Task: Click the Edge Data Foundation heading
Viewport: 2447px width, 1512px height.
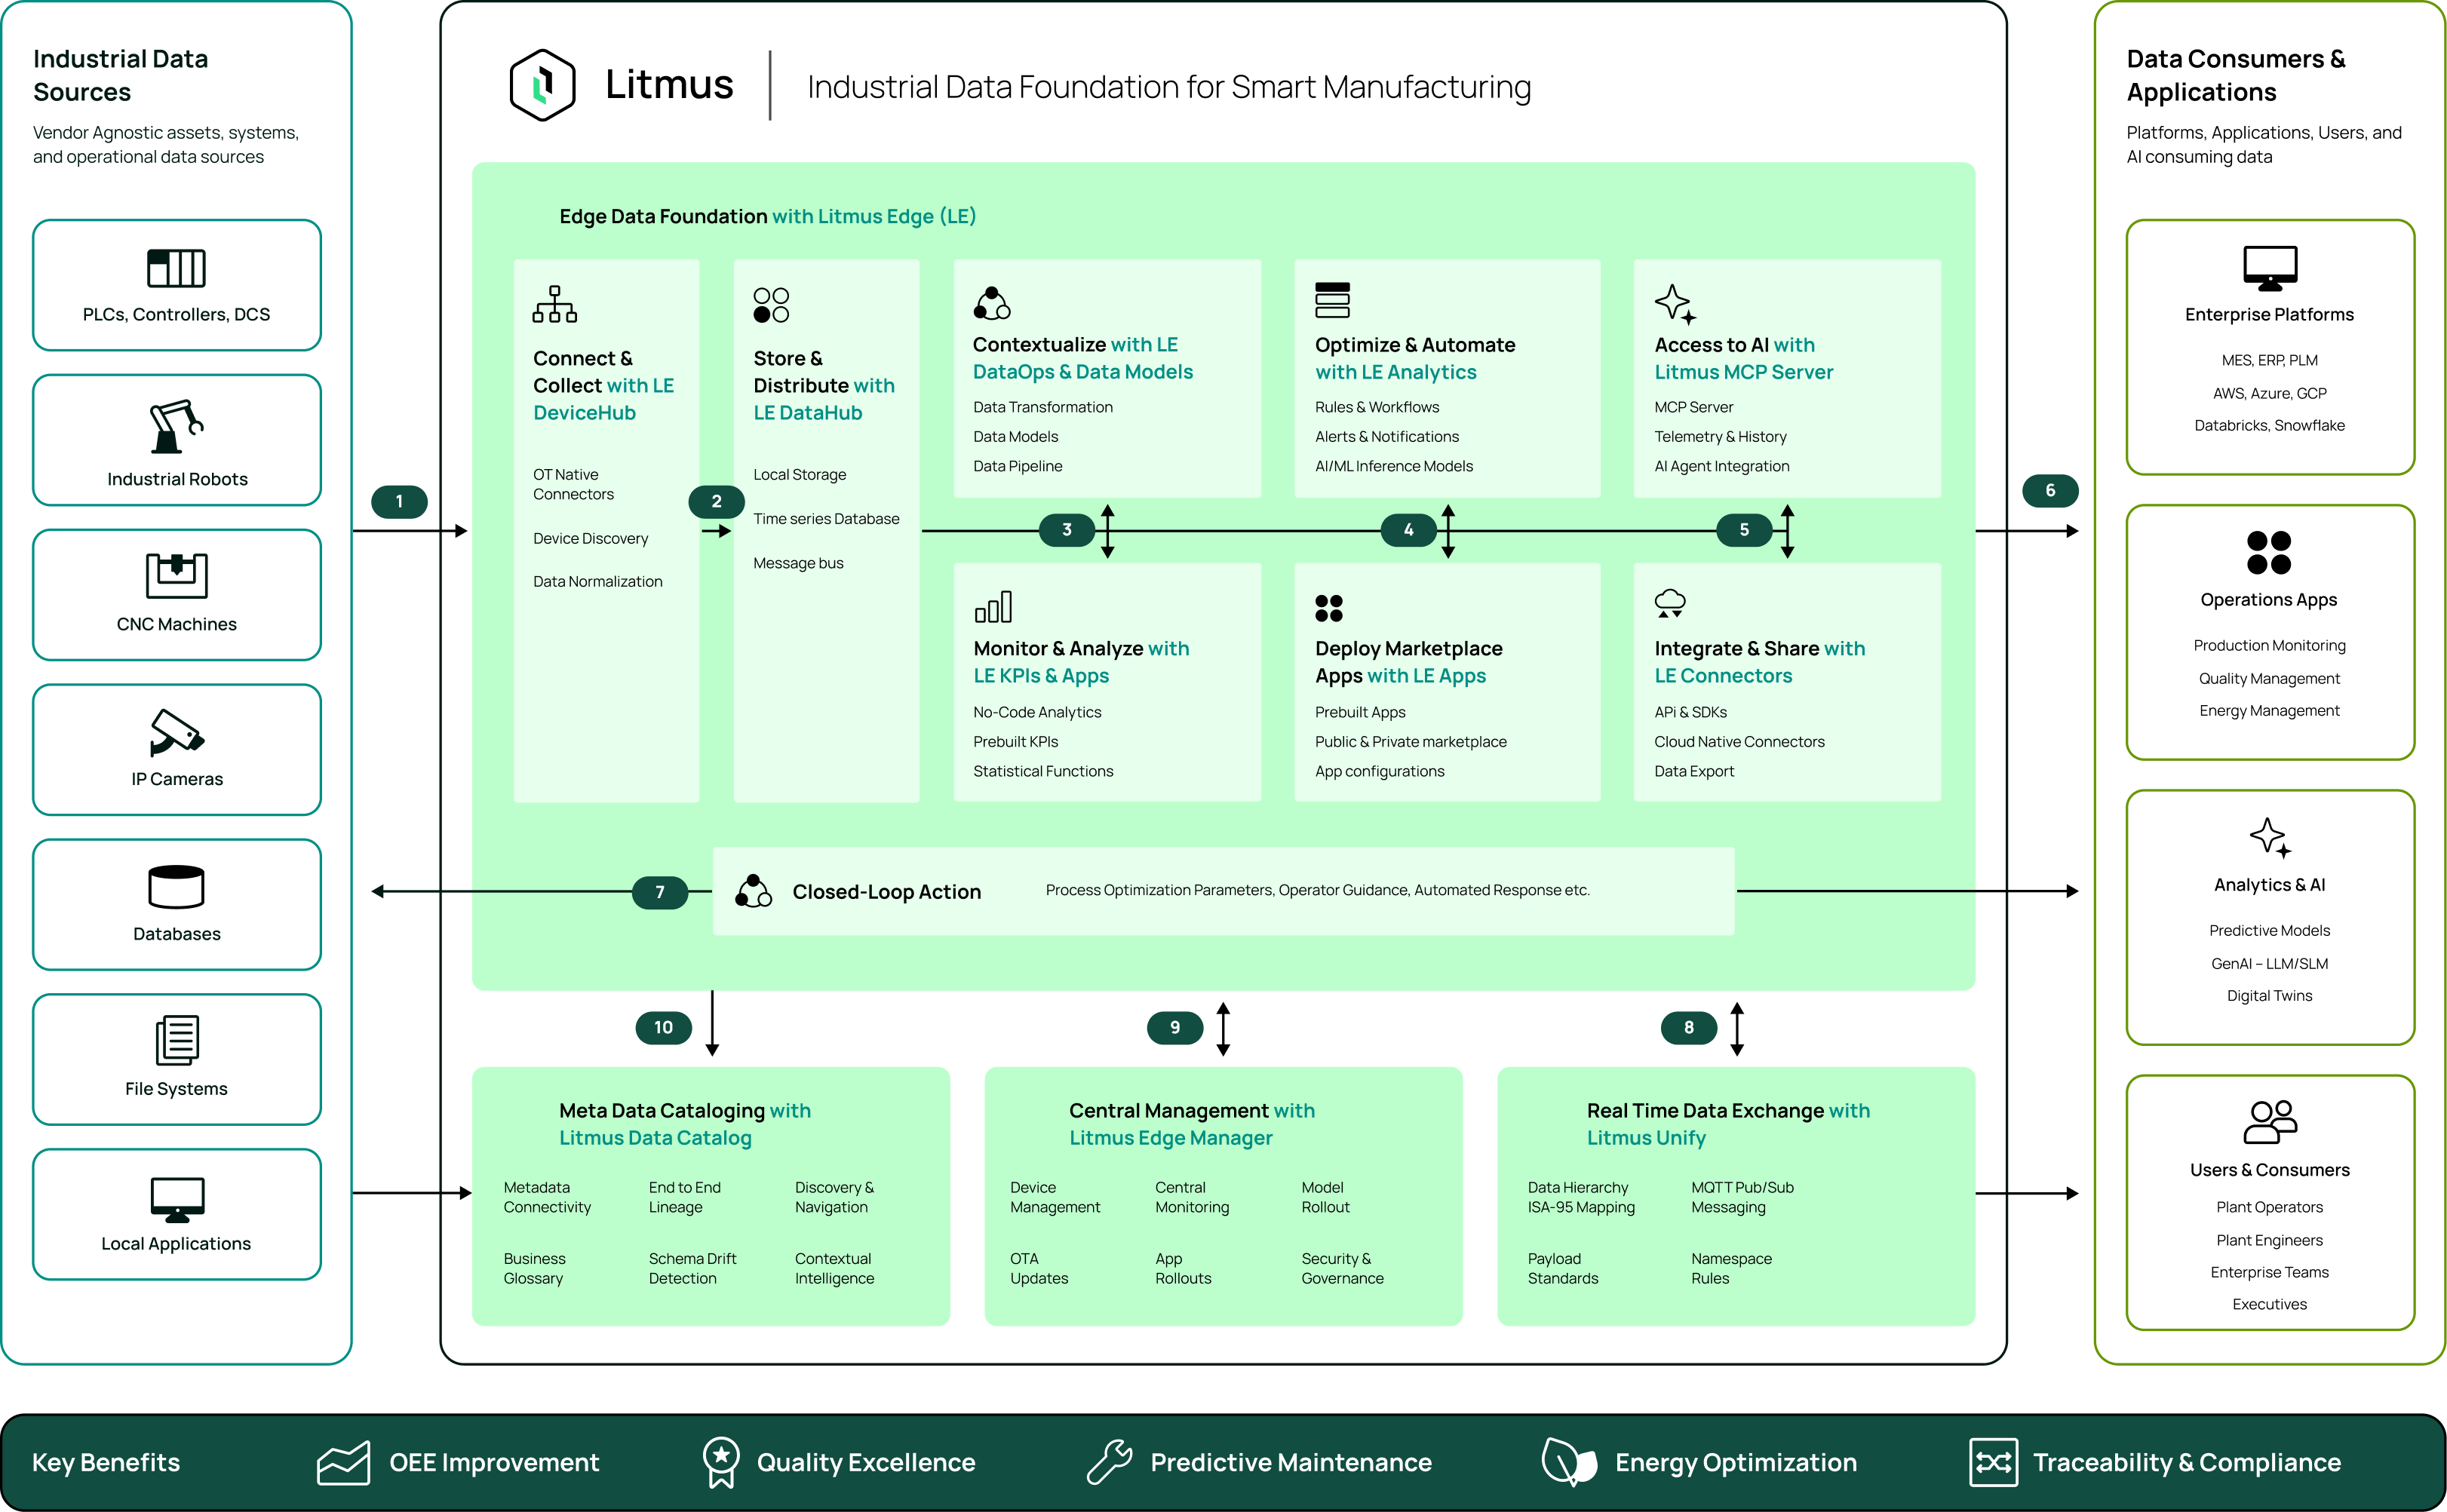Action: pyautogui.click(x=767, y=217)
